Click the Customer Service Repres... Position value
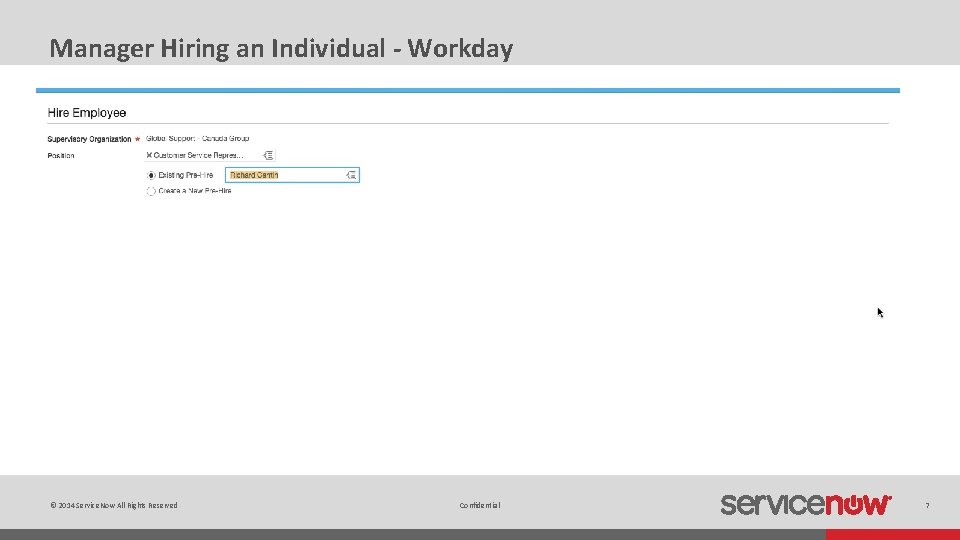960x540 pixels. (198, 156)
